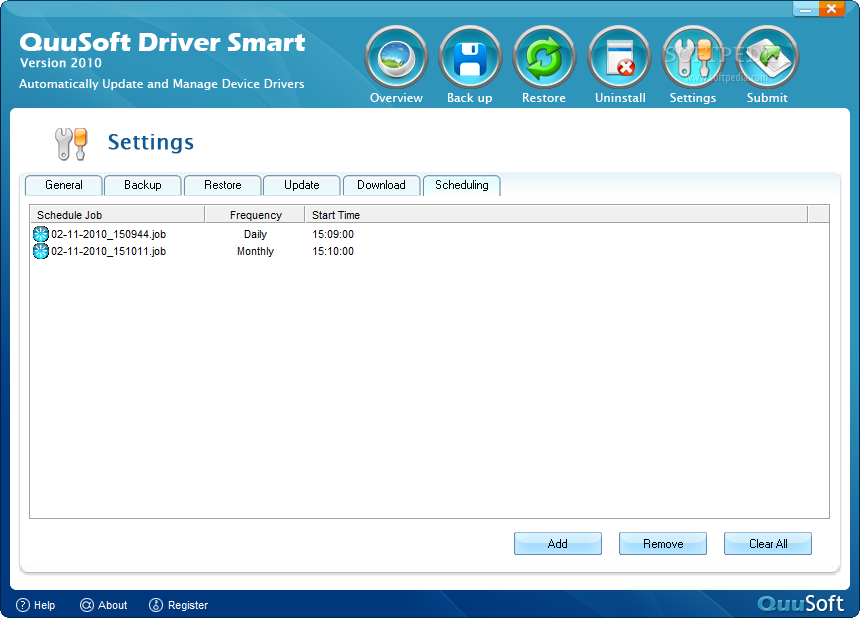Add a new scheduled job
860x618 pixels.
[x=557, y=543]
